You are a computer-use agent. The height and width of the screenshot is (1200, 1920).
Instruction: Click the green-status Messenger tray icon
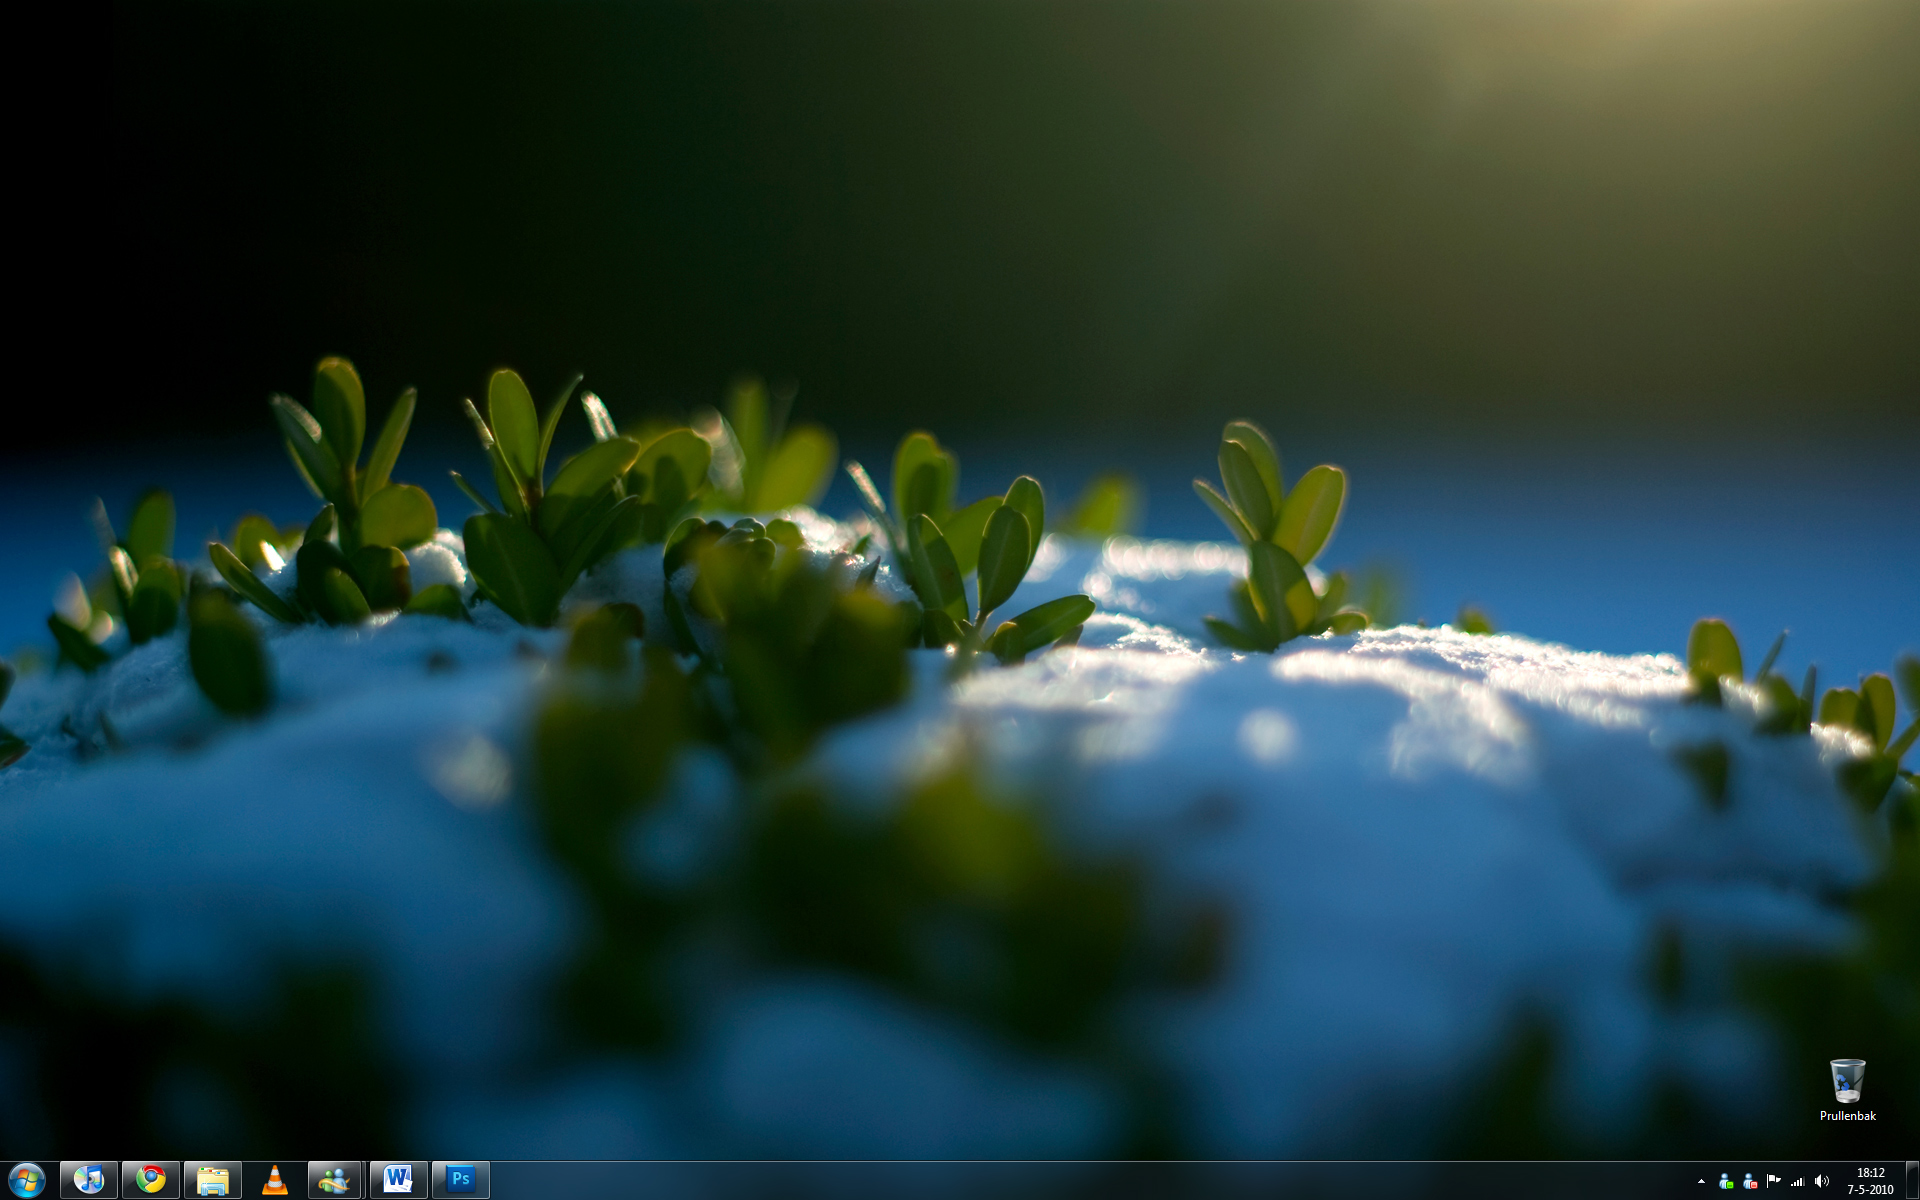tap(1726, 1181)
